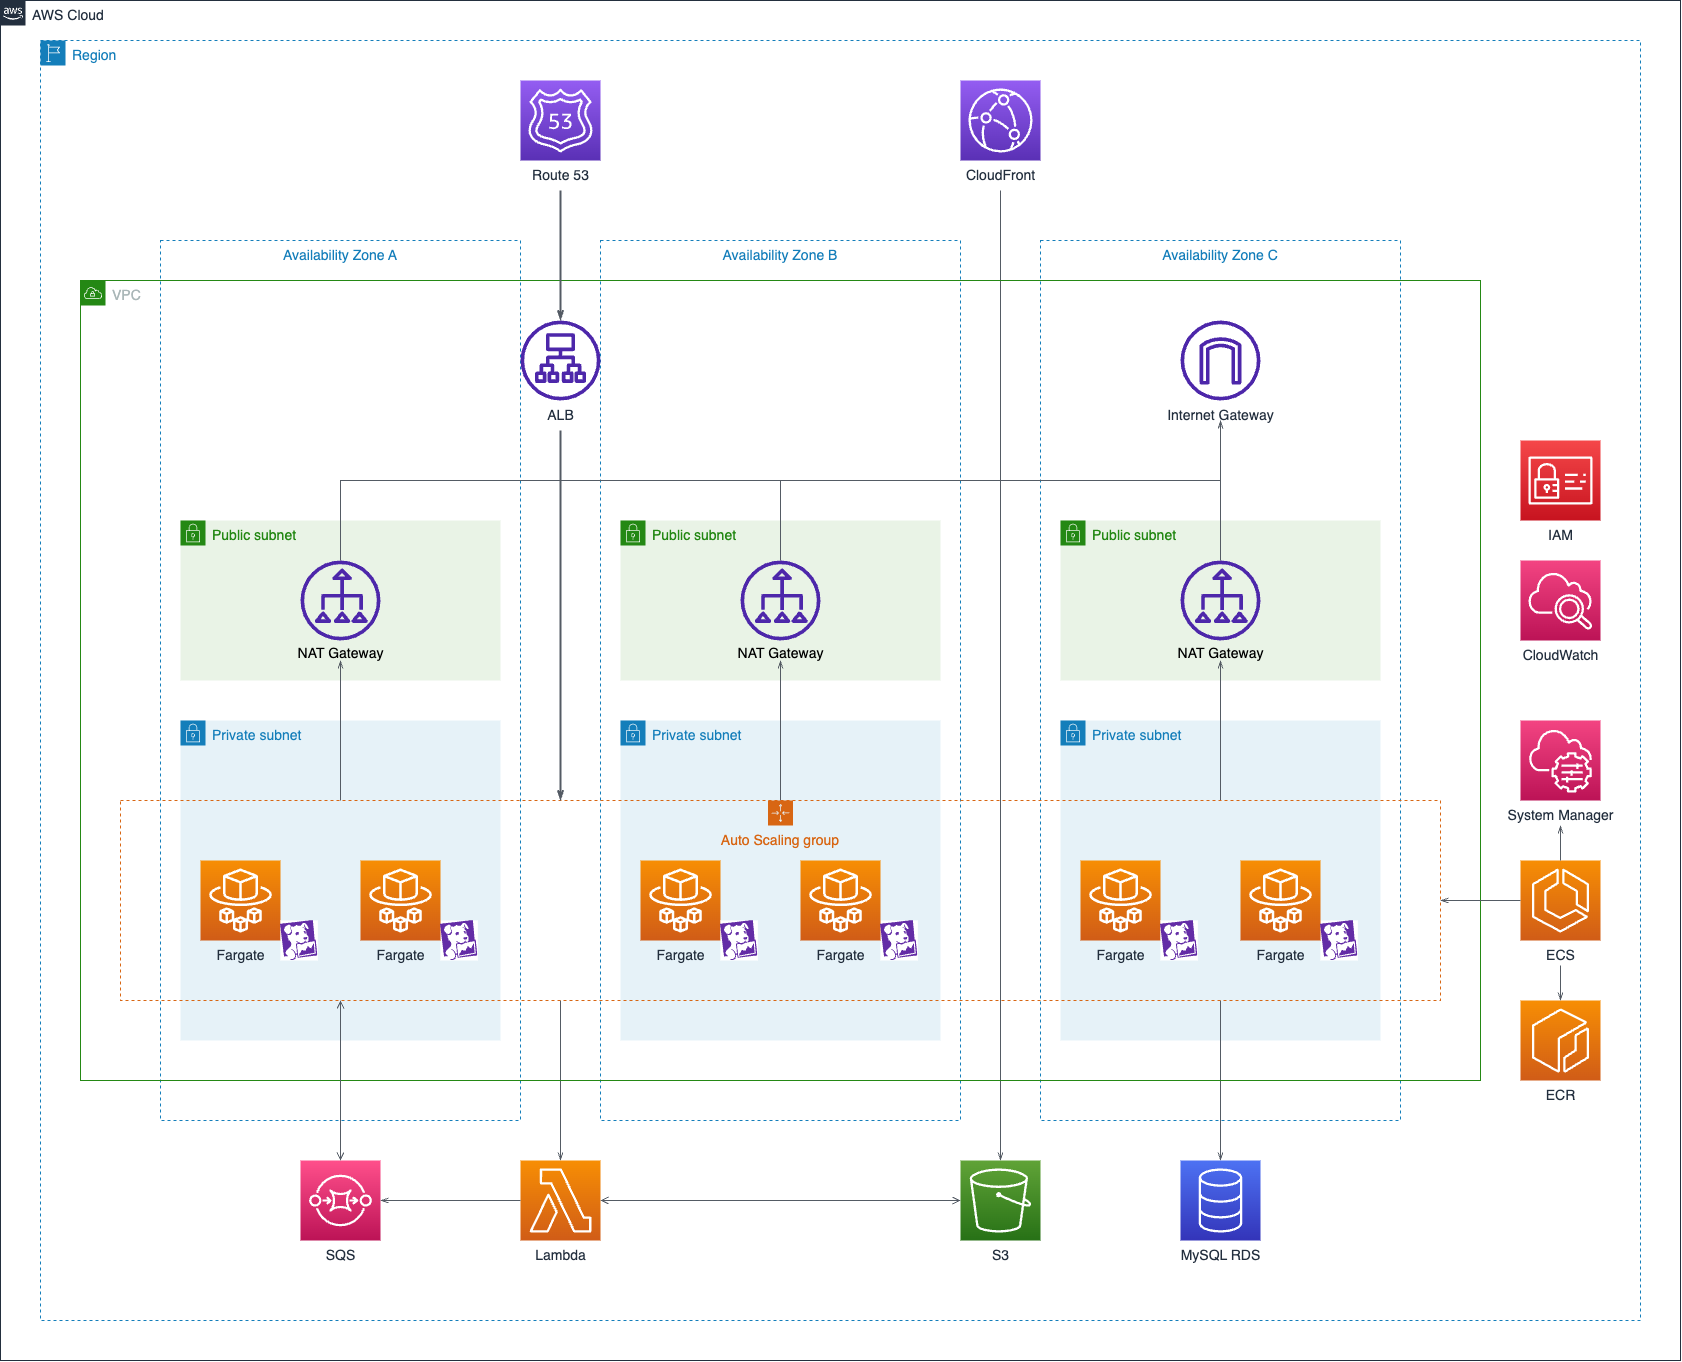Click the ALB load balancer icon
This screenshot has width=1682, height=1362.
[x=560, y=360]
